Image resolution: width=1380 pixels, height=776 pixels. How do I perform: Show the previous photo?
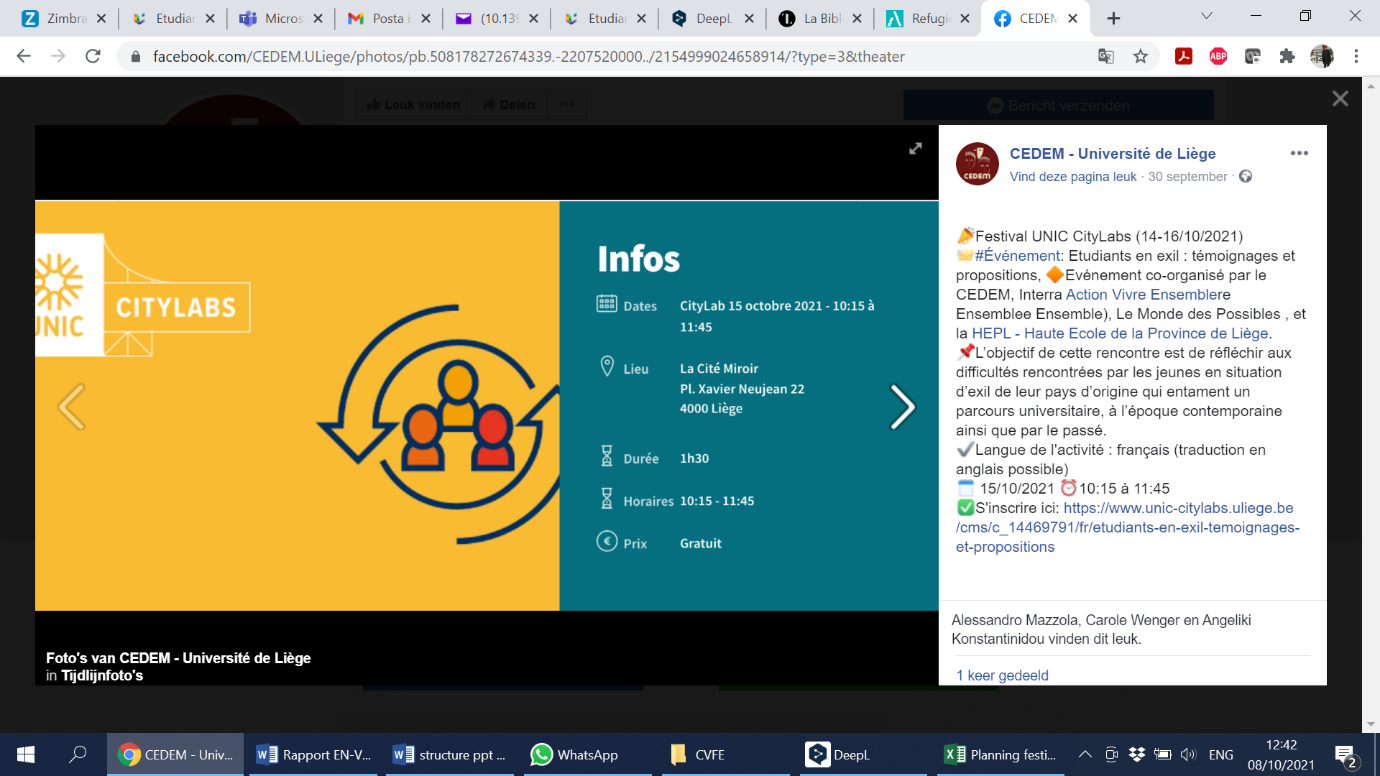click(x=71, y=407)
